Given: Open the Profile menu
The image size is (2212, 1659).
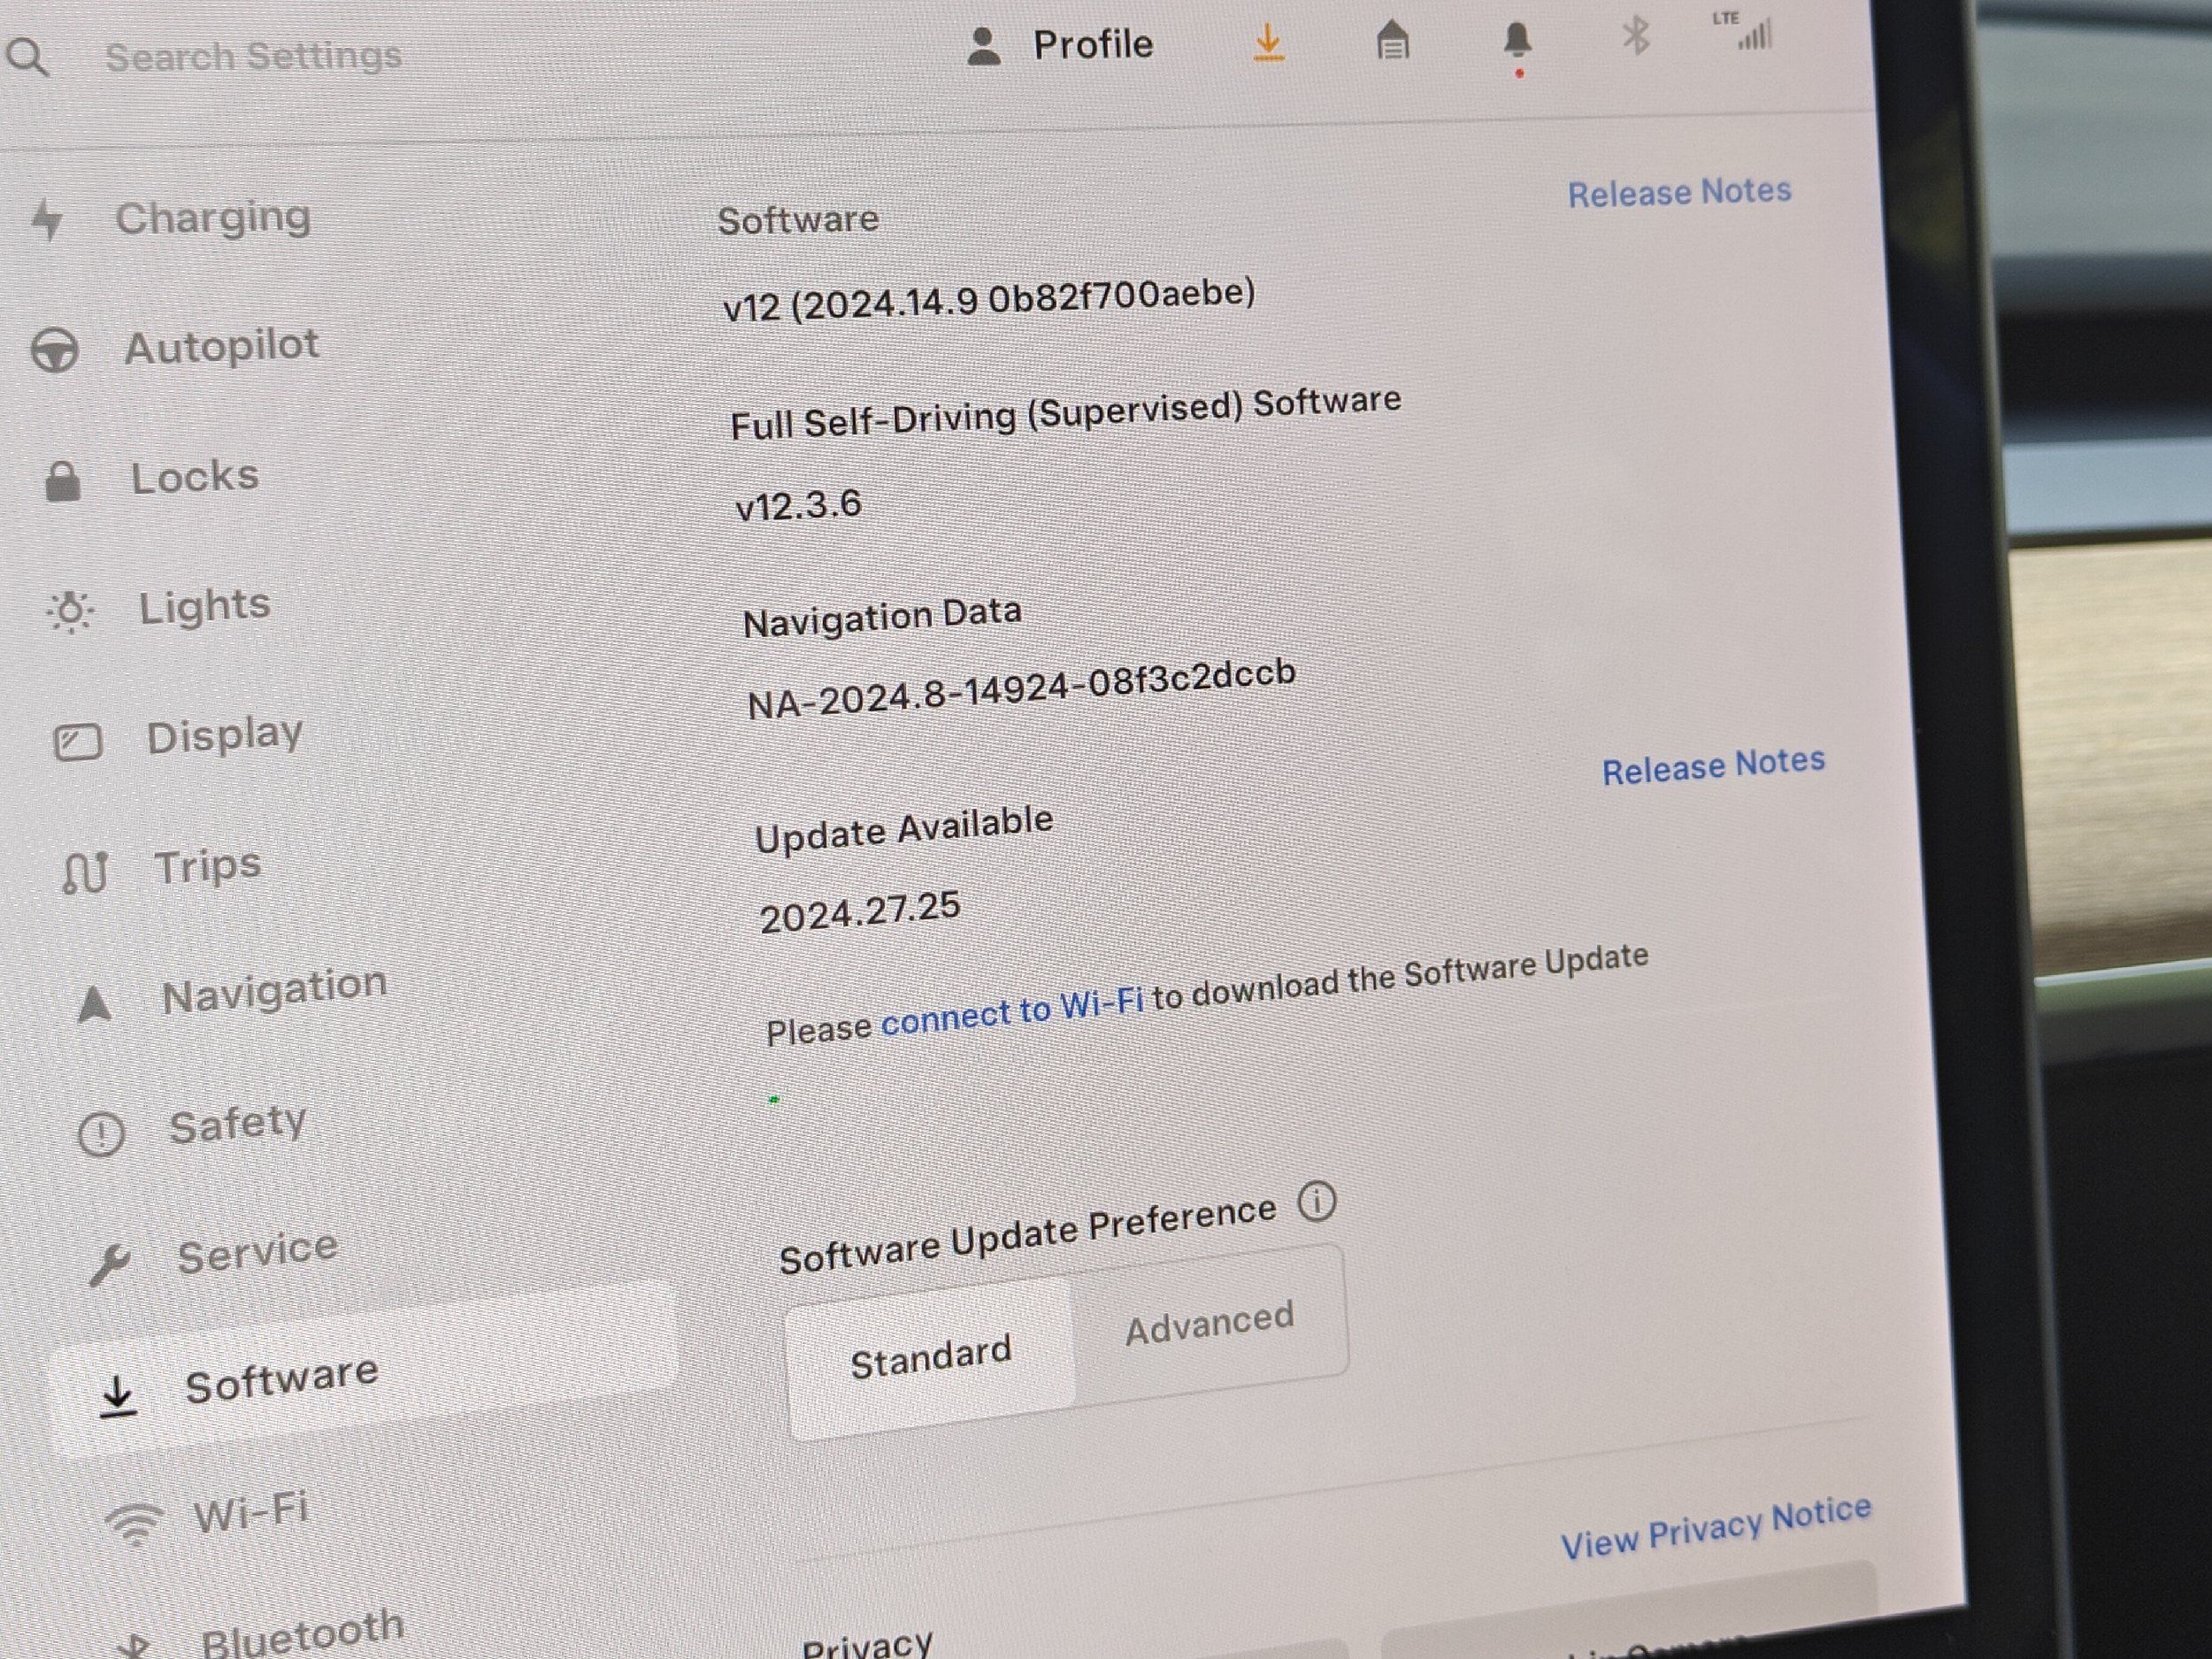Looking at the screenshot, I should click(1060, 45).
